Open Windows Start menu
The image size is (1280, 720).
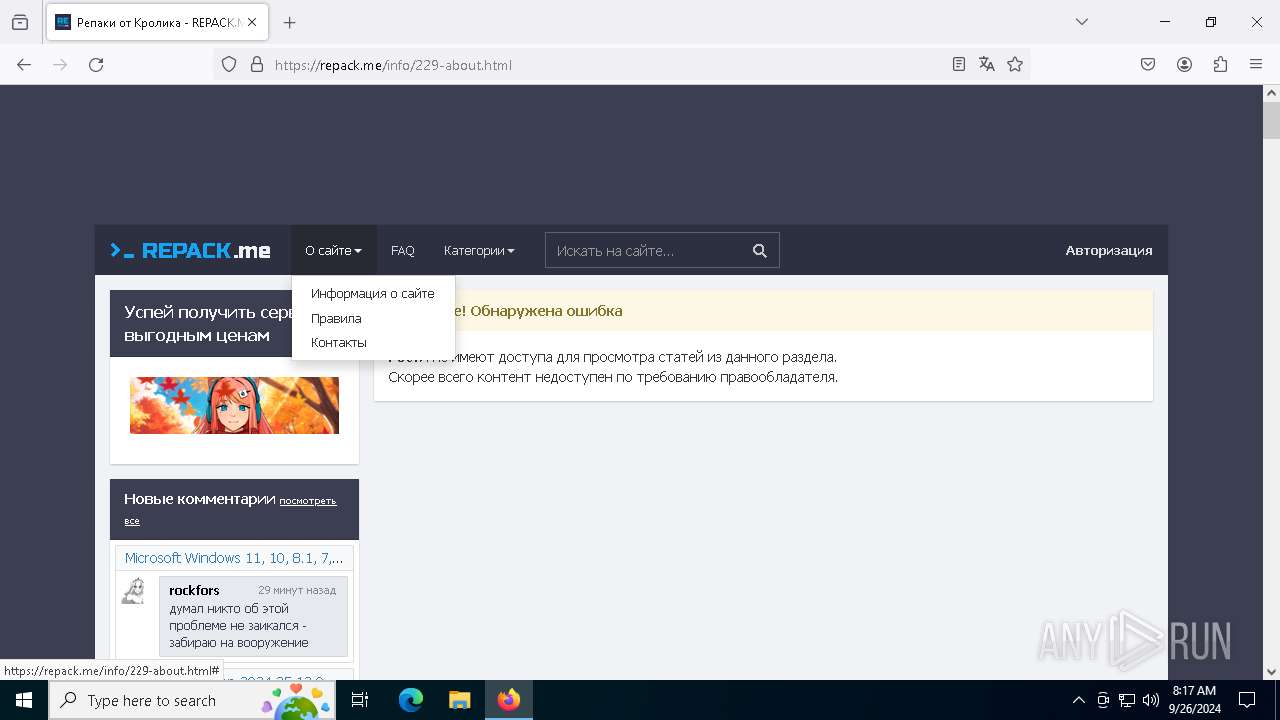click(x=24, y=700)
